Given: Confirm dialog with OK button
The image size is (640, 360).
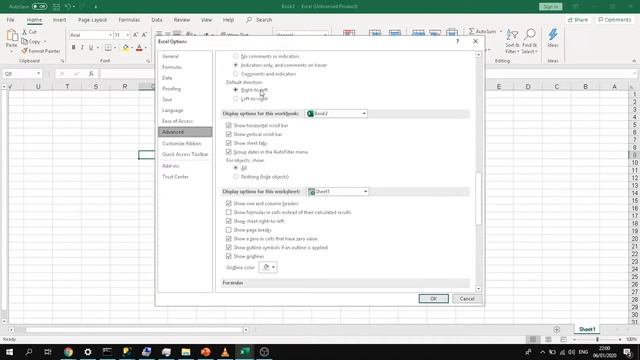Looking at the screenshot, I should tap(433, 299).
